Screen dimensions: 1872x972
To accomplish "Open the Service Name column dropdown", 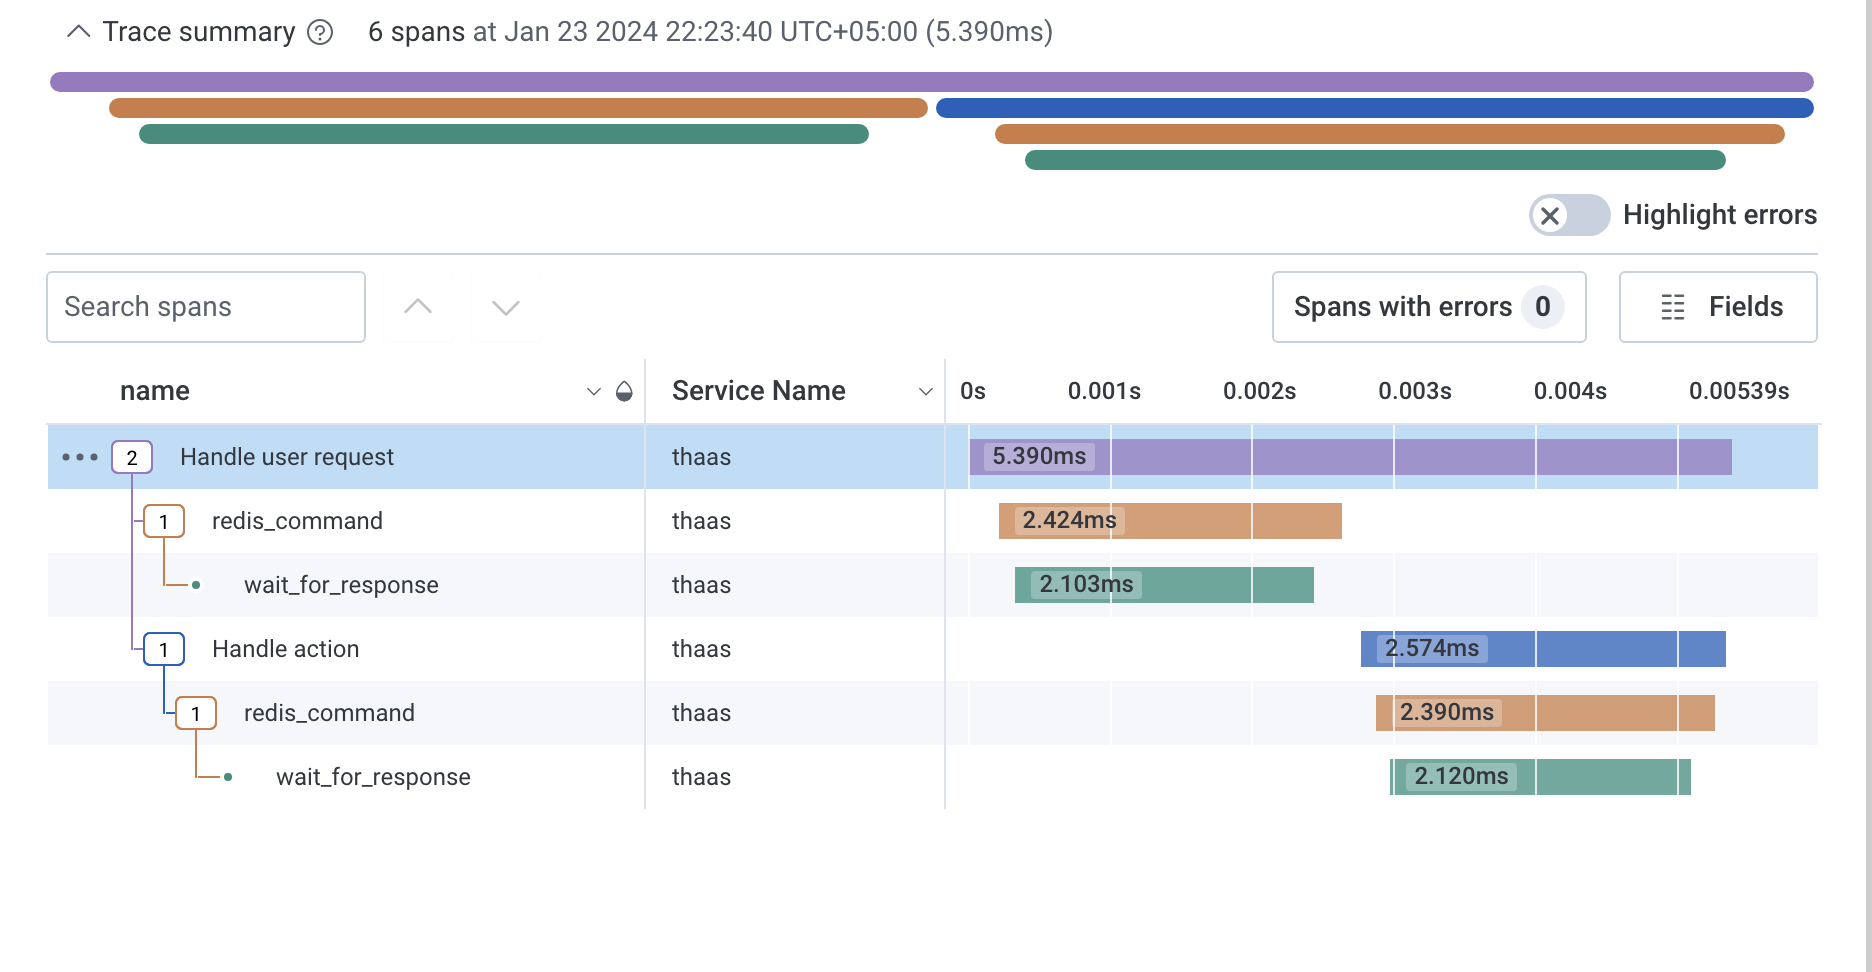I will (x=924, y=391).
